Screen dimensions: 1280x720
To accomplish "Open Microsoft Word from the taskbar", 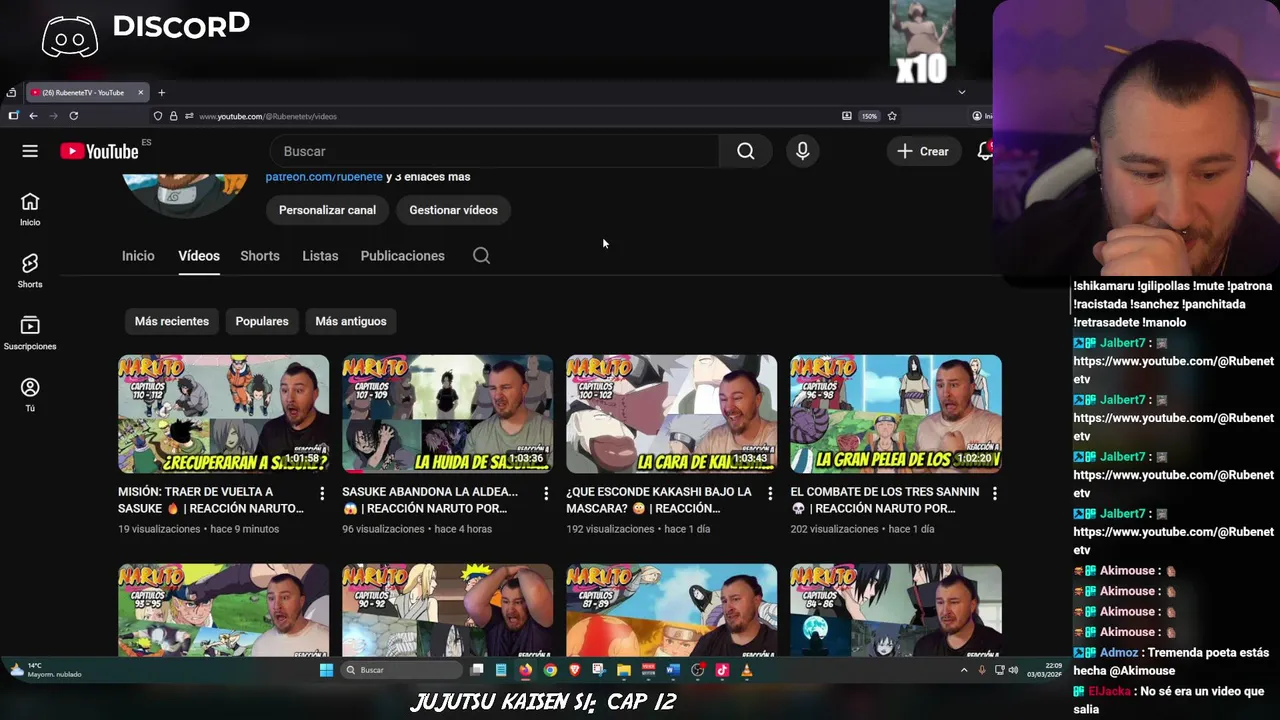I will click(x=673, y=670).
